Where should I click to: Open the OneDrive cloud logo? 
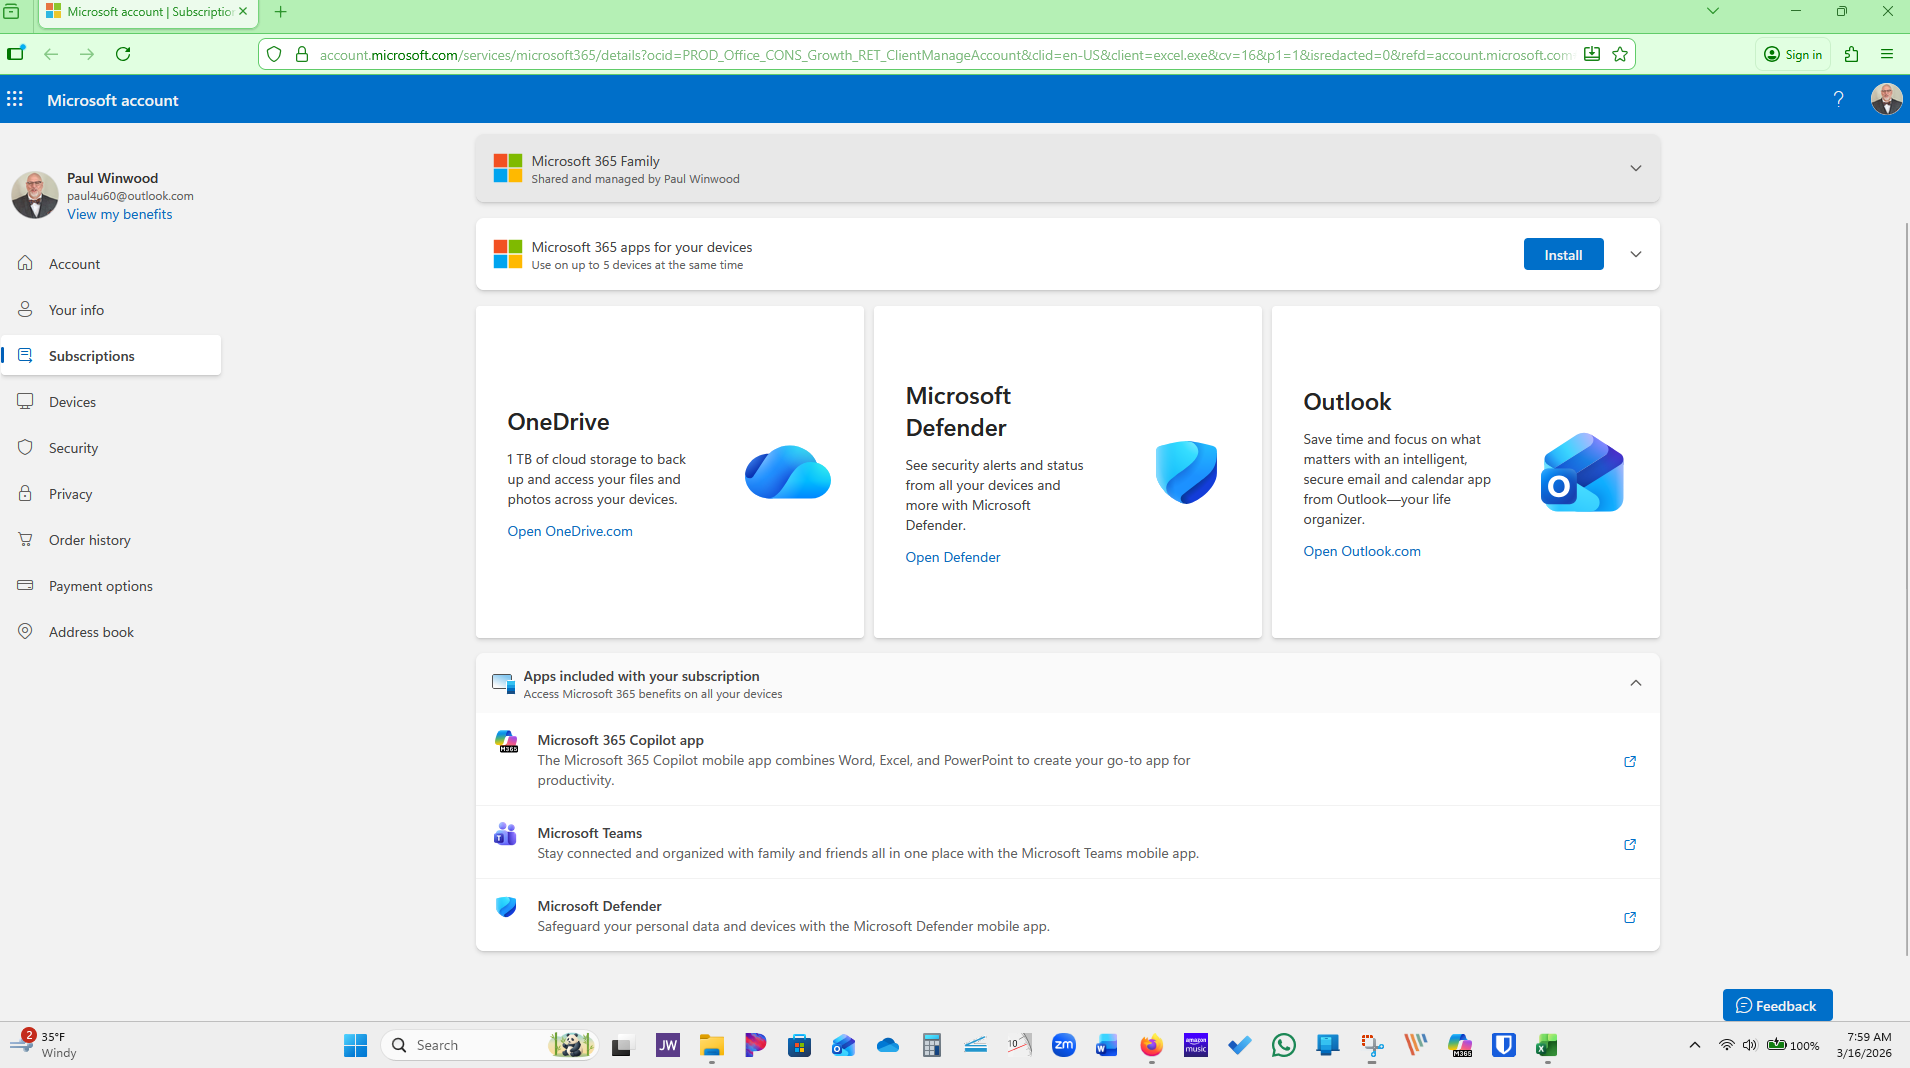(788, 472)
